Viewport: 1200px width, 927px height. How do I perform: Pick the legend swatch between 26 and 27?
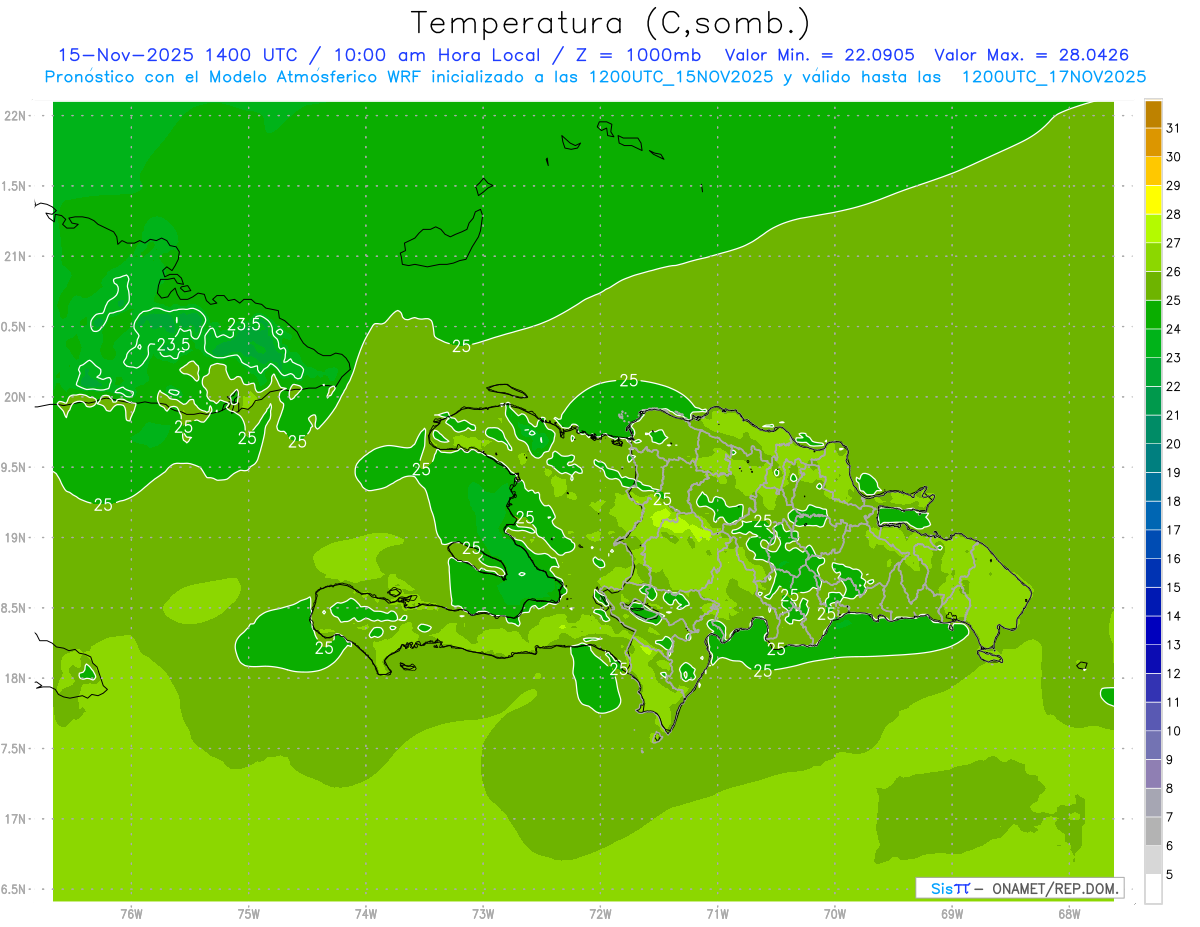pos(1153,257)
